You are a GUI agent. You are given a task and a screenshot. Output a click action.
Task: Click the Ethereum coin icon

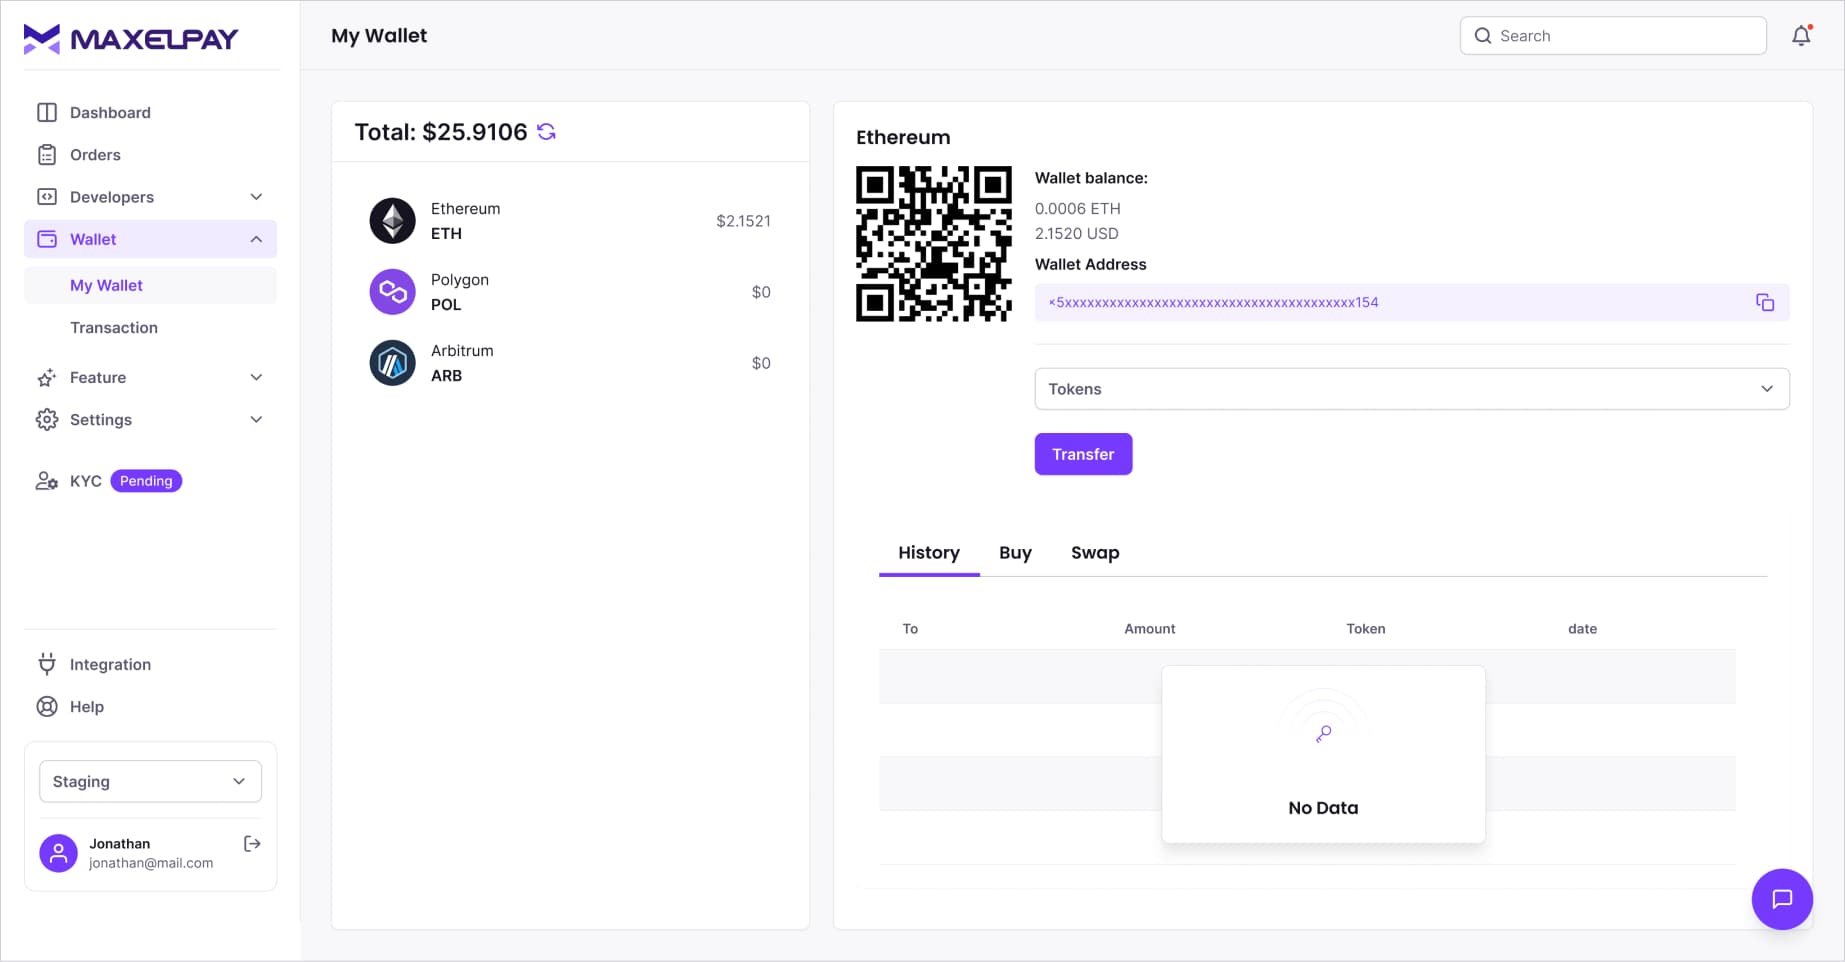(x=393, y=221)
